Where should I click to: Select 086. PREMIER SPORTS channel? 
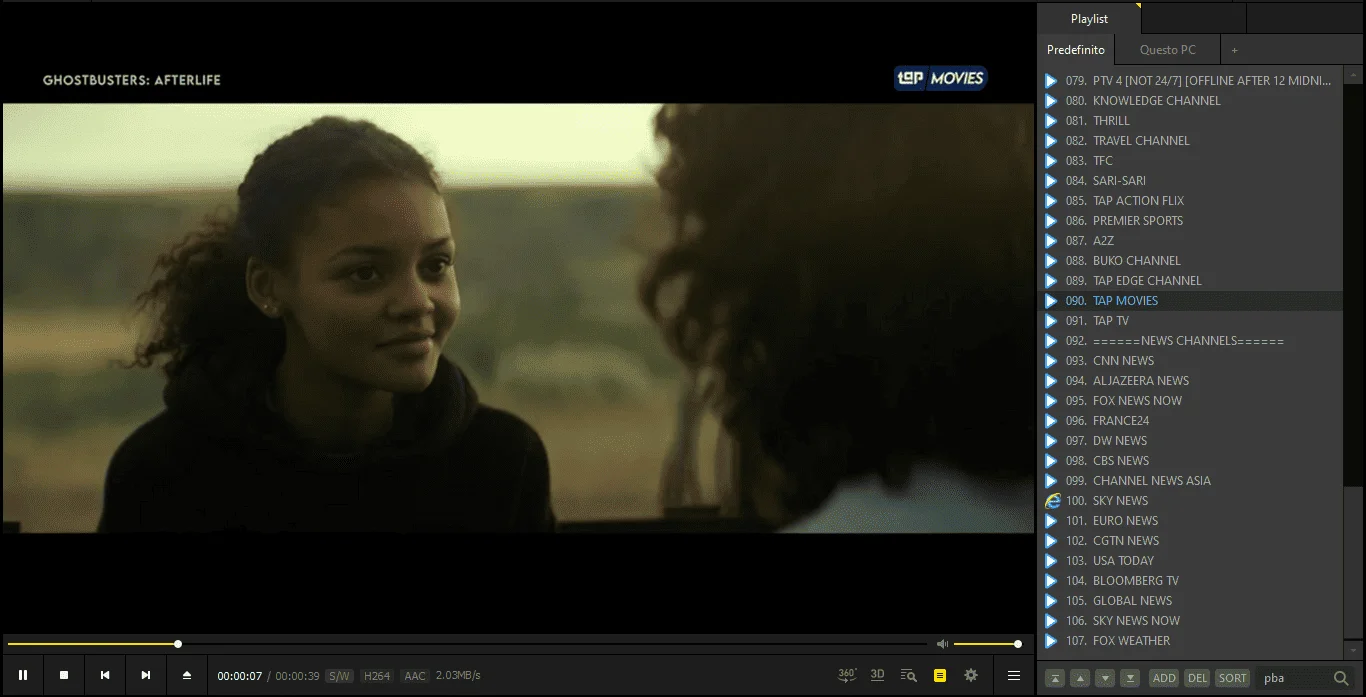pyautogui.click(x=1190, y=221)
